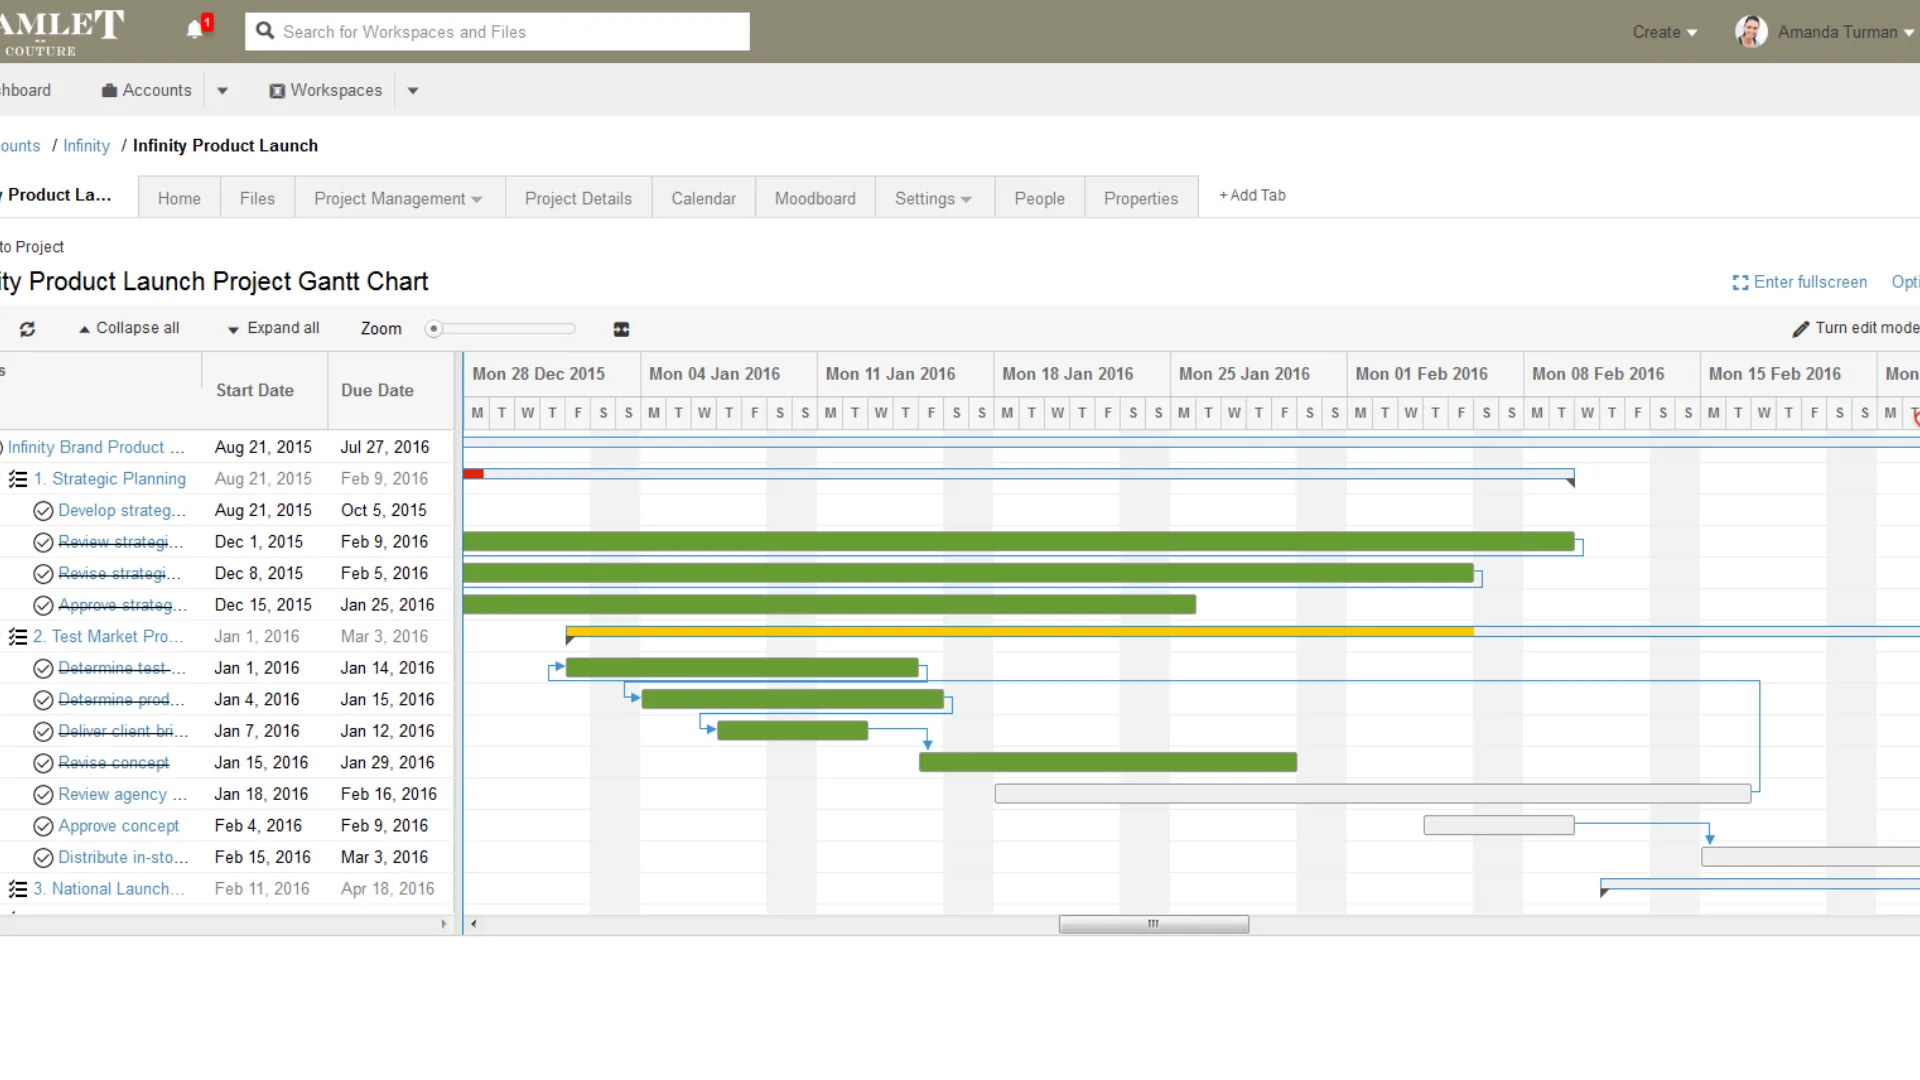
Task: Toggle completion circle for Develop strateg... task
Action: pos(43,511)
